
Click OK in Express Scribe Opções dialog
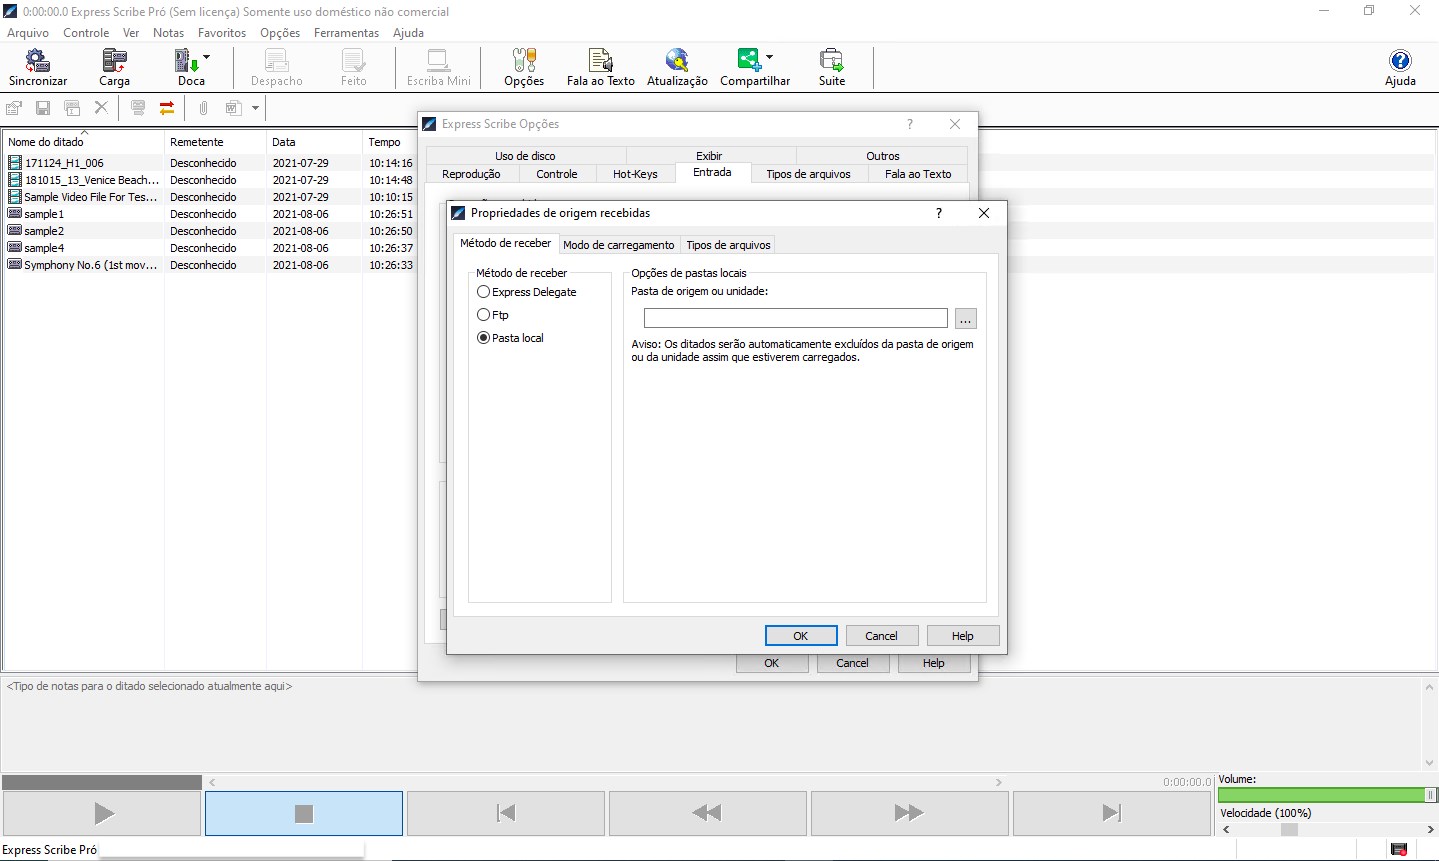(772, 663)
